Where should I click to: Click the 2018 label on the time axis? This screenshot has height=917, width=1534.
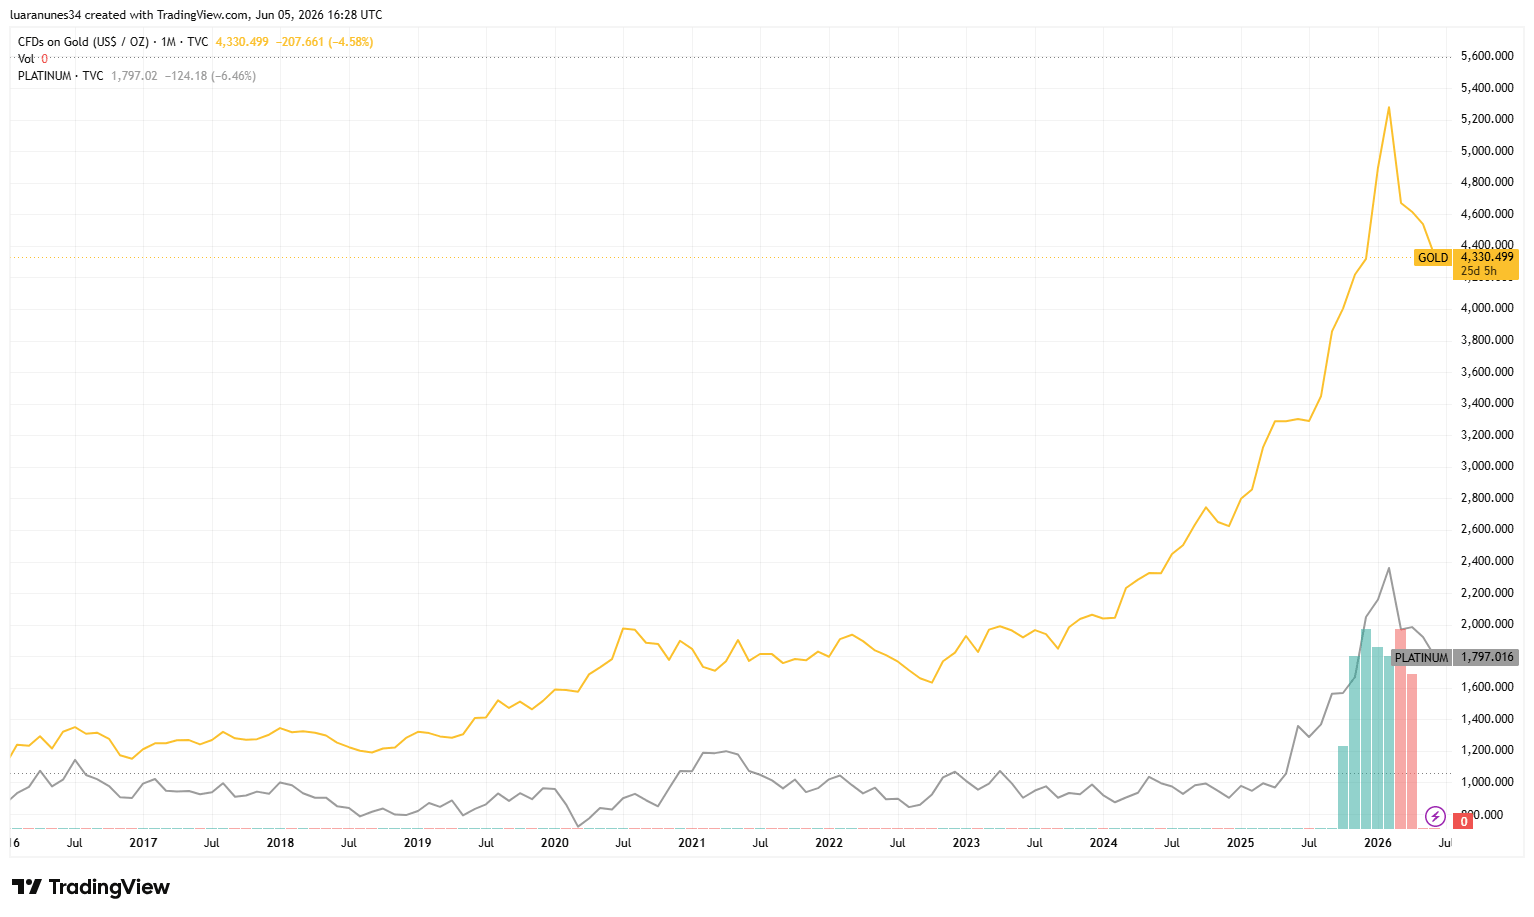[x=280, y=843]
